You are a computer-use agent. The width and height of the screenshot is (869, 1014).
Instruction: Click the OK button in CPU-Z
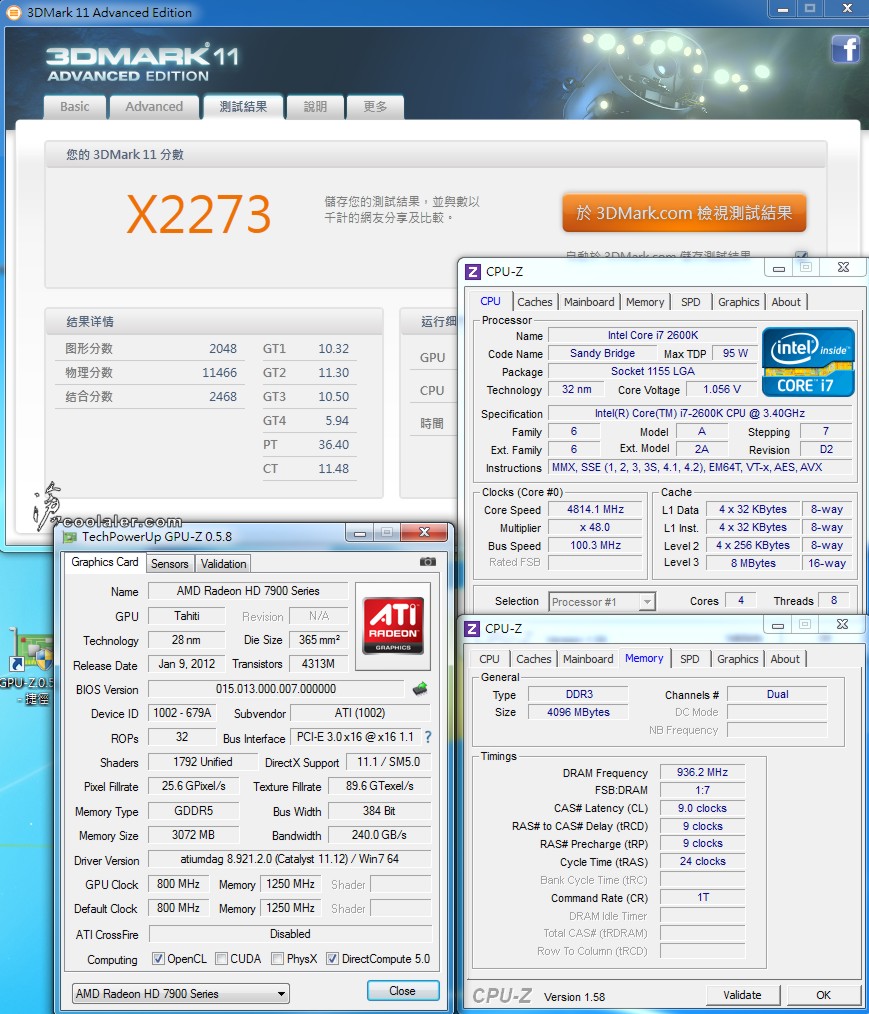point(823,995)
